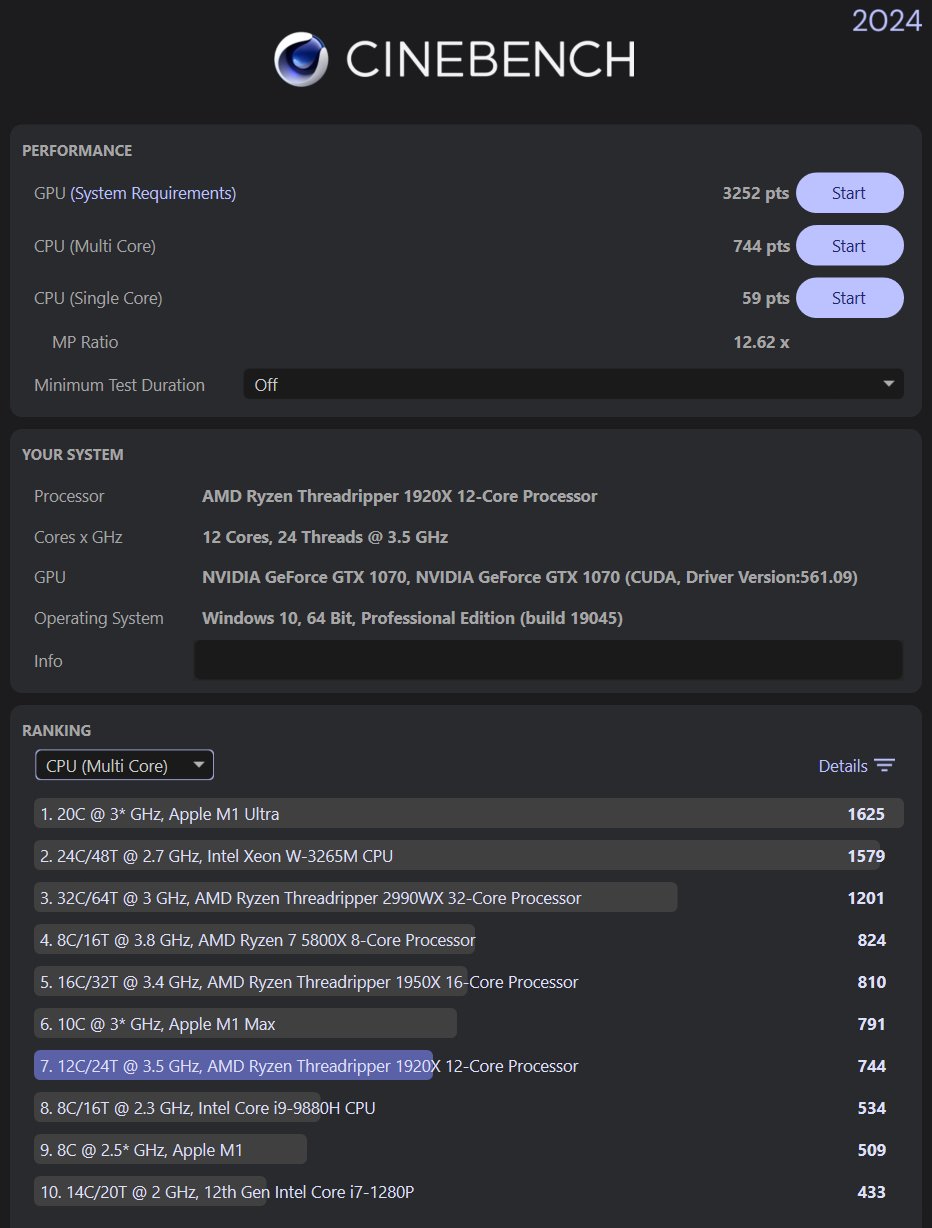
Task: Select the highlighted Threadripper 1920X ranking row
Action: pyautogui.click(x=468, y=1065)
